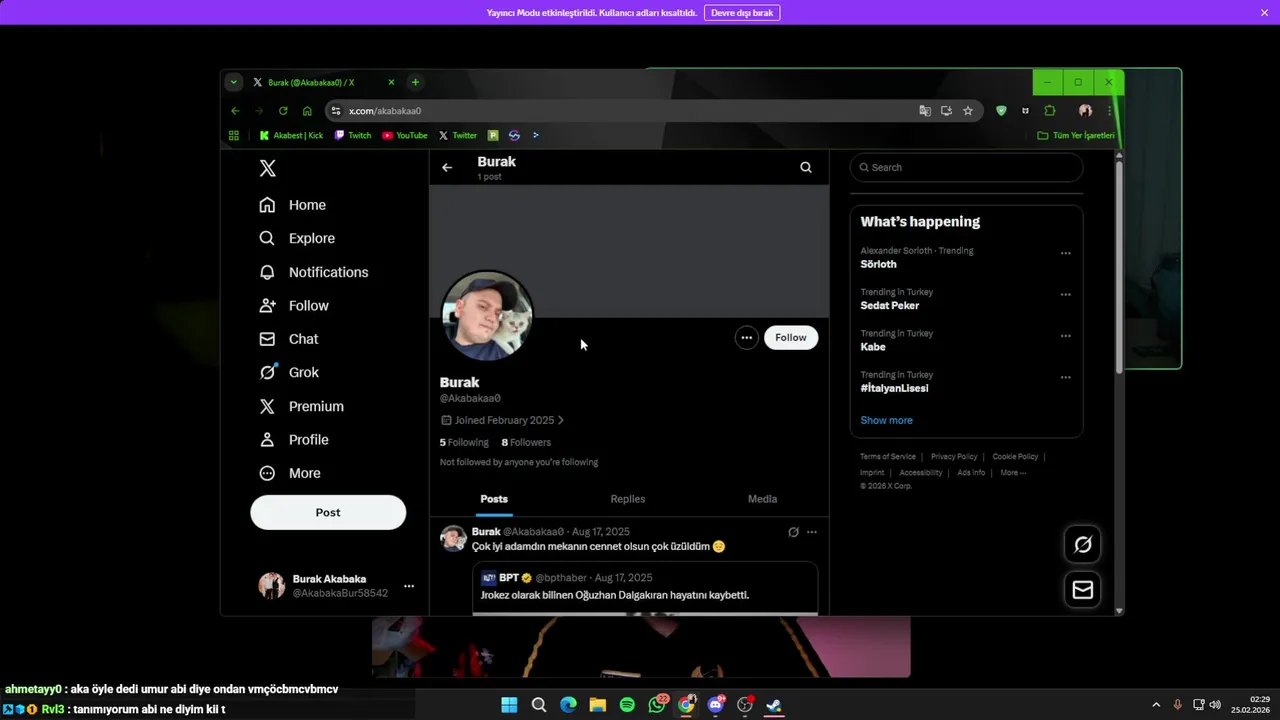This screenshot has width=1280, height=720.
Task: Open the Privacy Policy link
Action: point(954,457)
